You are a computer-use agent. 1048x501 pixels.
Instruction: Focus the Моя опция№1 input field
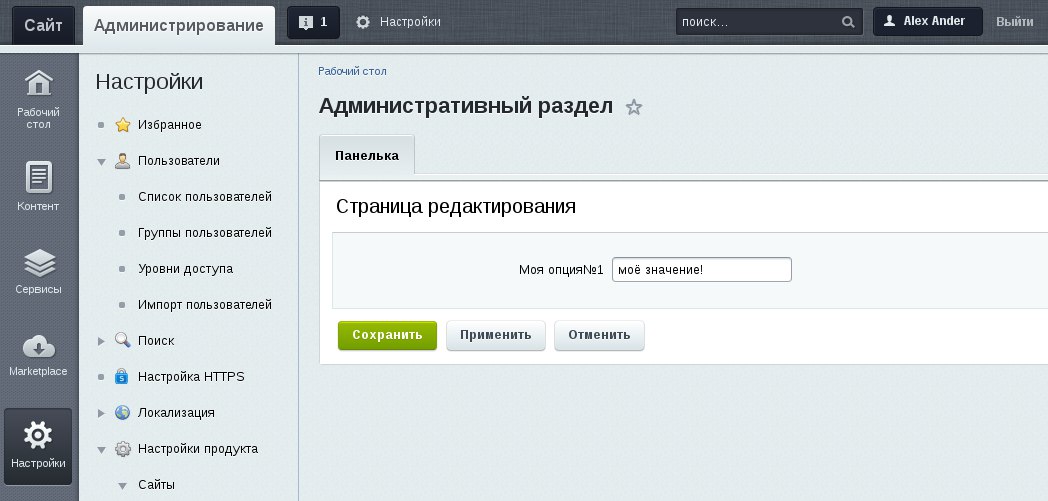click(x=702, y=270)
